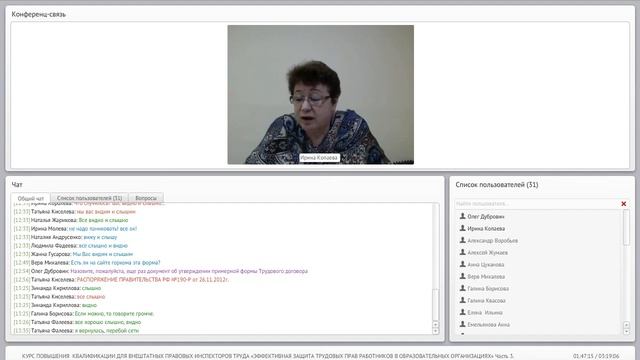Clear the user search with the red X
Viewport: 640px width, 360px height.
click(624, 204)
